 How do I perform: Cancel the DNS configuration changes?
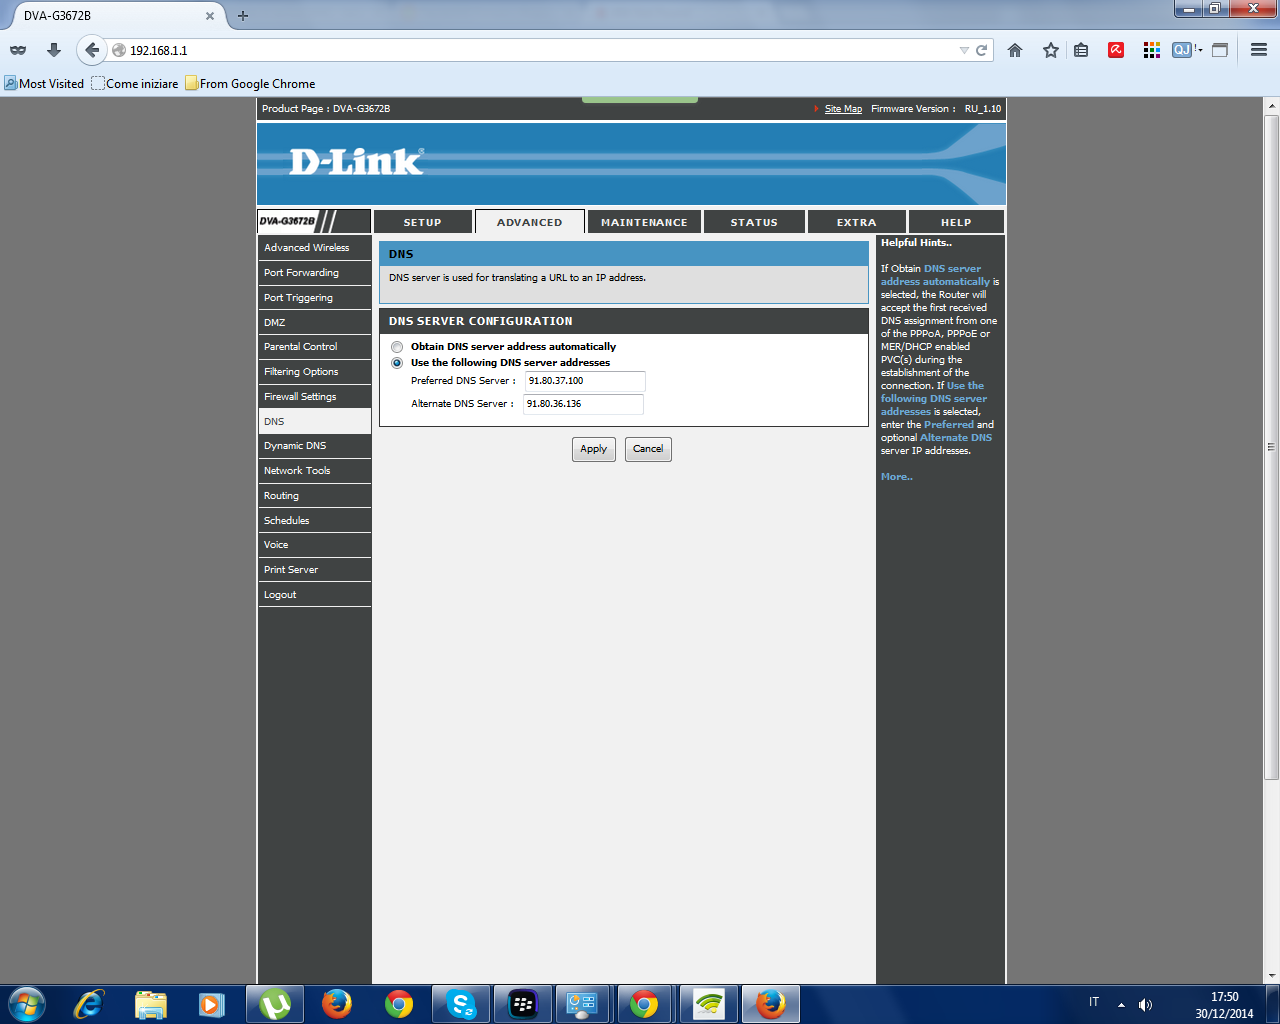(x=648, y=449)
